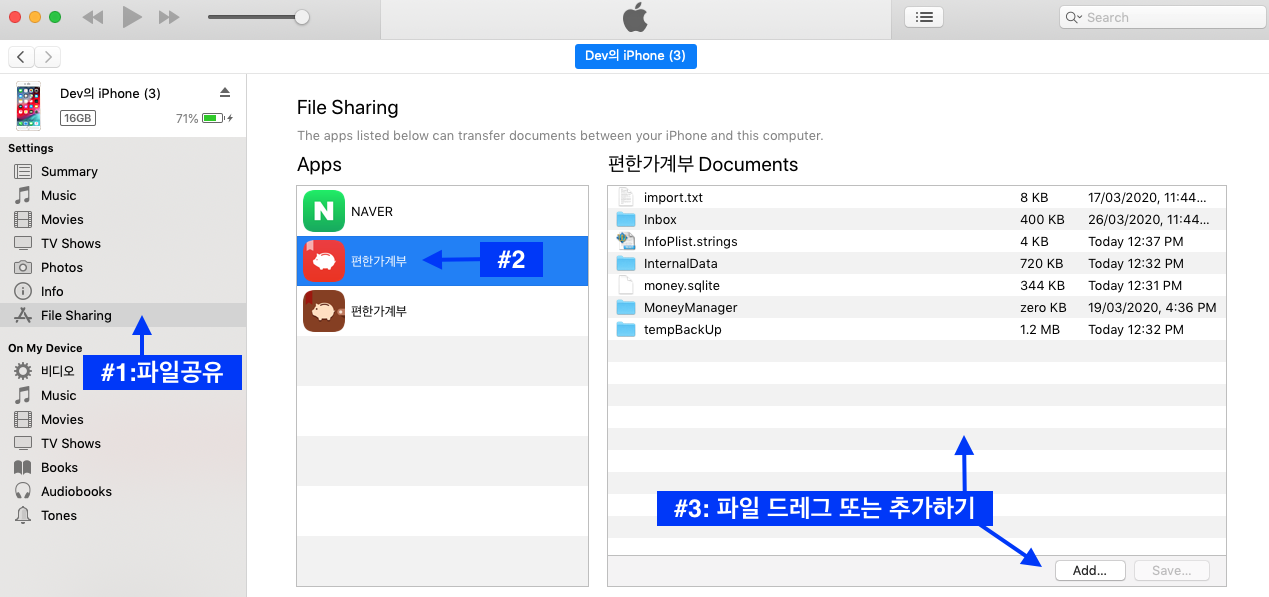Select the Inbox folder icon
The height and width of the screenshot is (597, 1269).
[x=626, y=219]
